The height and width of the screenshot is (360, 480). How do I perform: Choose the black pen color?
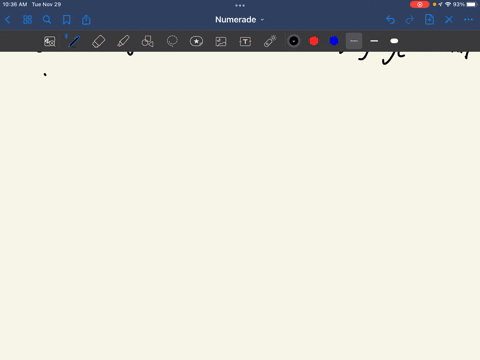[x=294, y=41]
